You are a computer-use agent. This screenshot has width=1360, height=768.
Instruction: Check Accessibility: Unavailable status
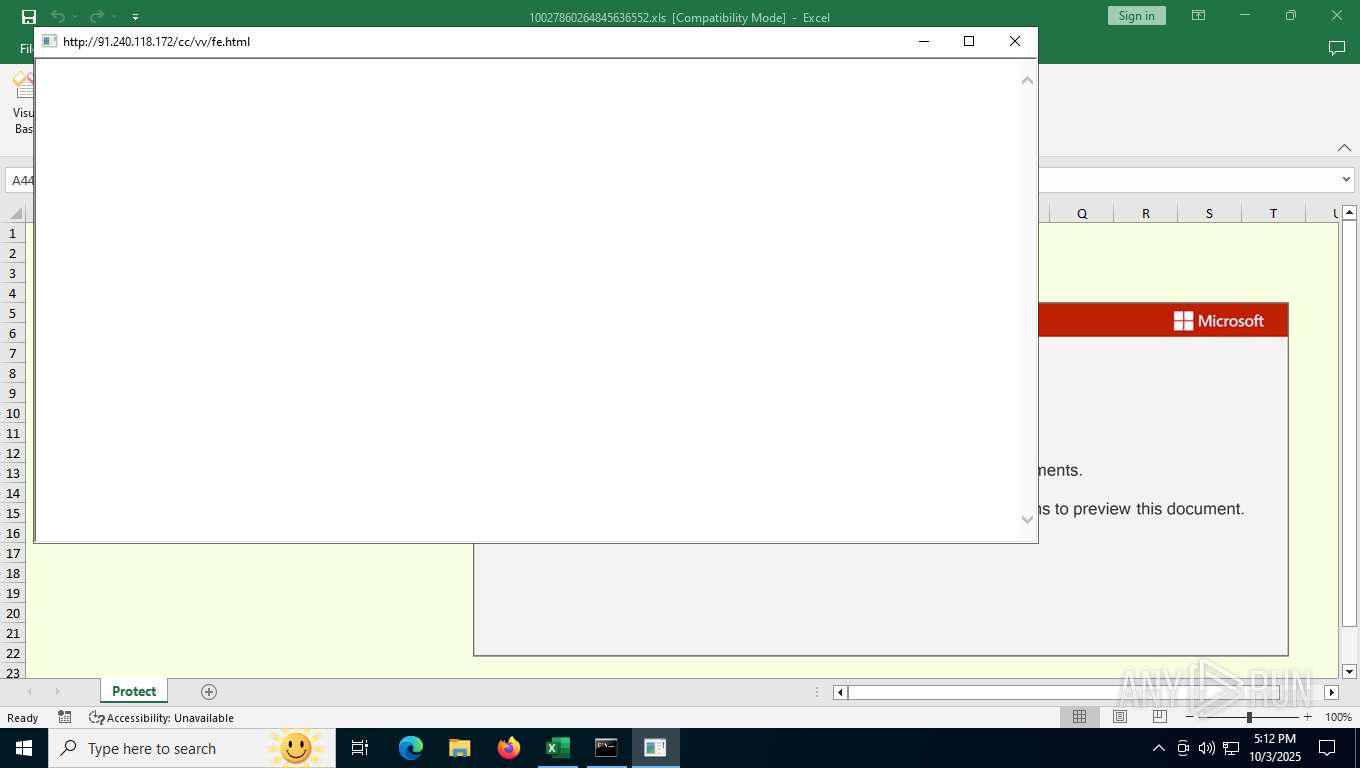[x=161, y=718]
